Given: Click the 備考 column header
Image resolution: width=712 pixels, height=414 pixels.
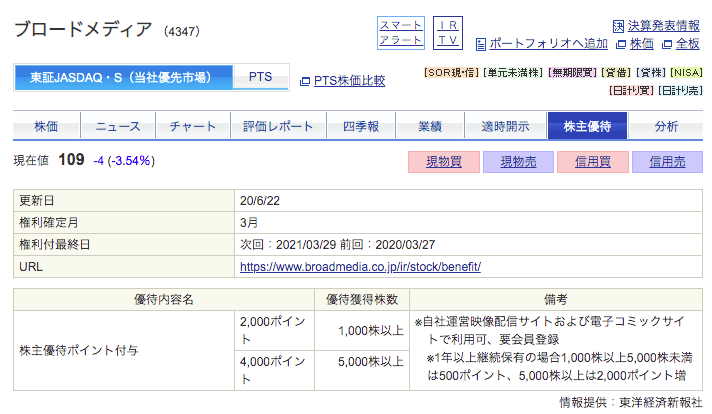Looking at the screenshot, I should tap(556, 299).
